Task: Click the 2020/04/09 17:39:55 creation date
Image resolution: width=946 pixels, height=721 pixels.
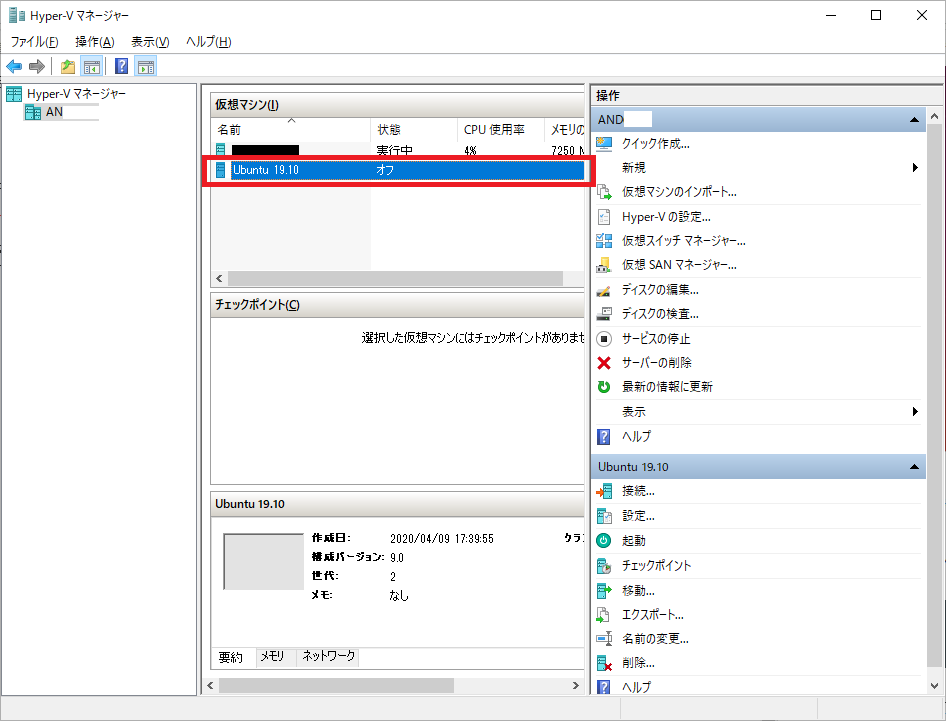Action: coord(442,539)
